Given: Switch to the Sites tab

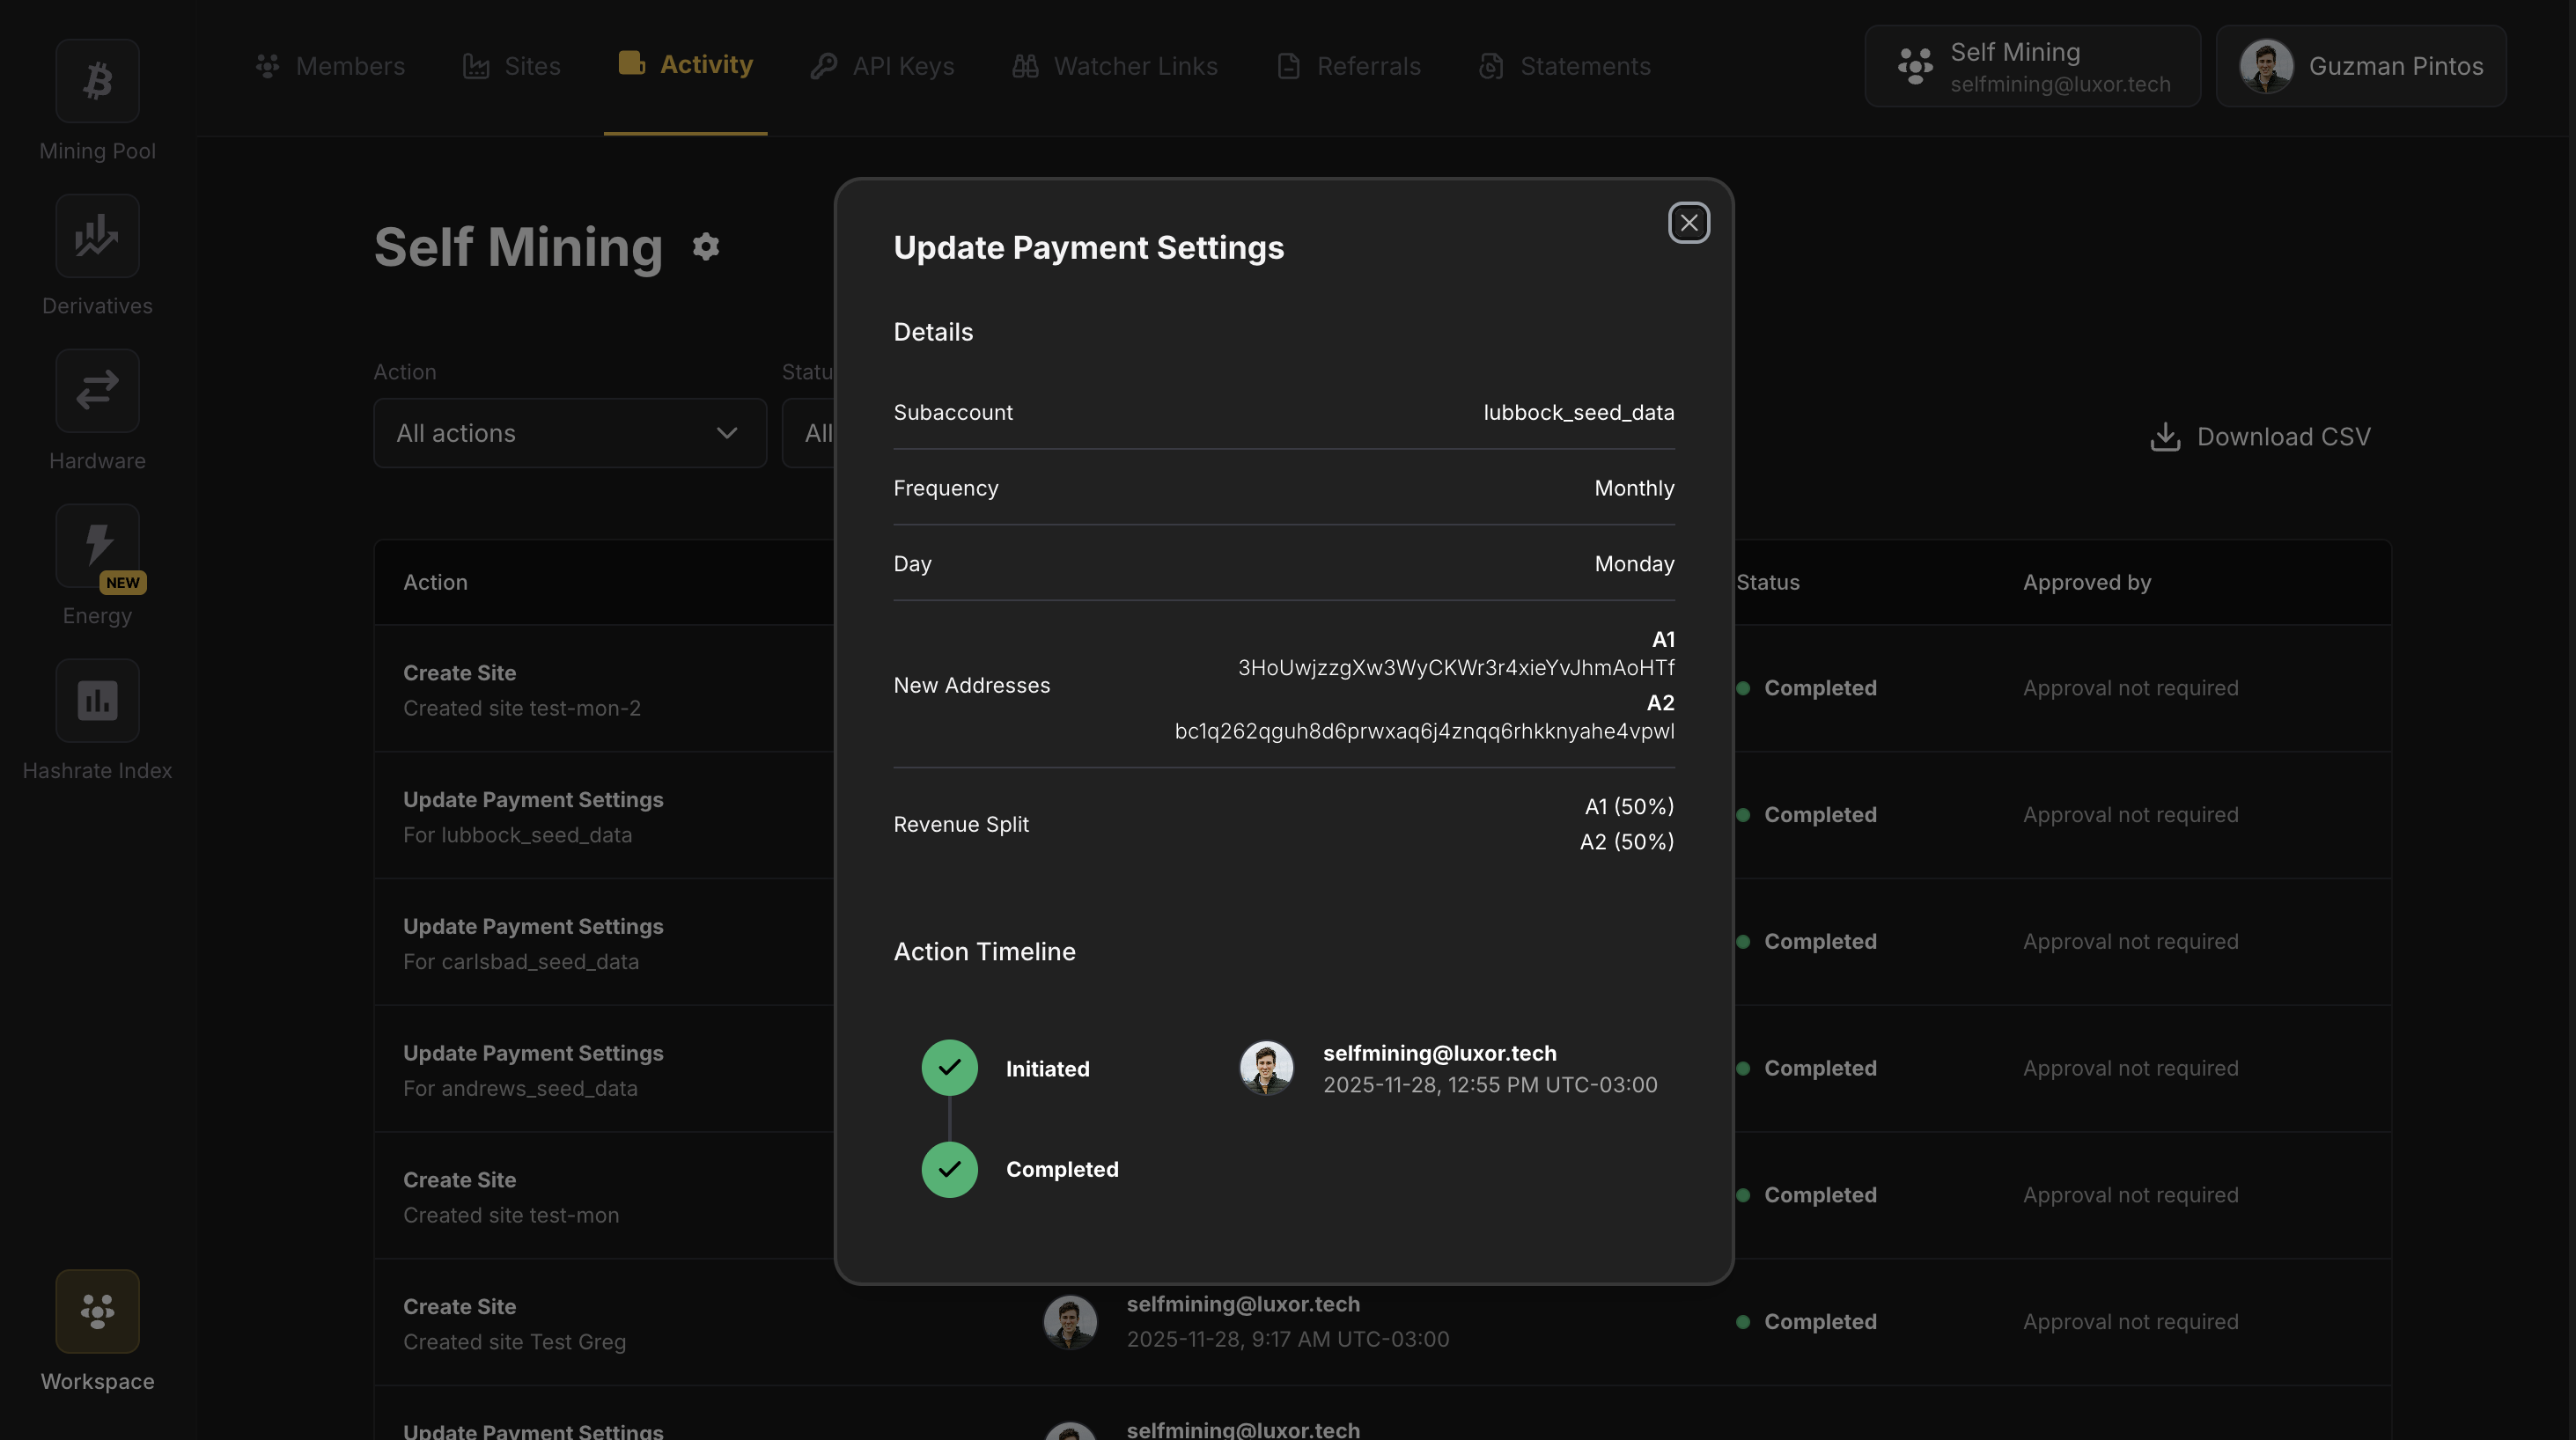Looking at the screenshot, I should (x=511, y=66).
